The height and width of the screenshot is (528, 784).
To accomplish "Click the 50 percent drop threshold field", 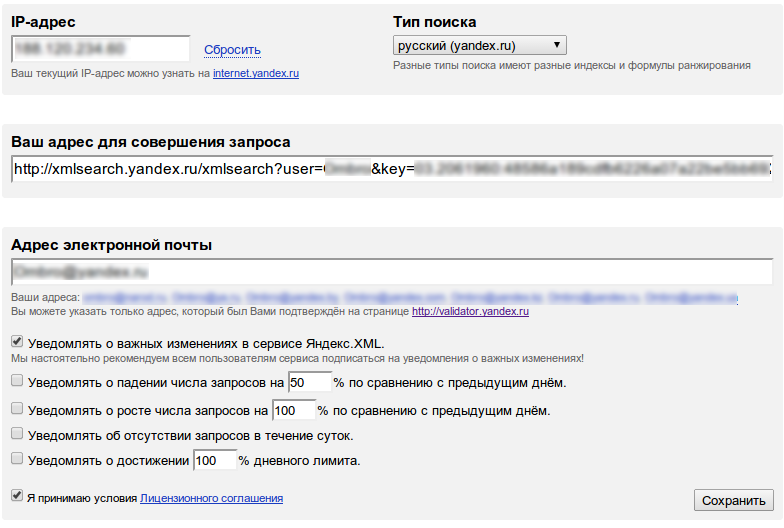I will click(x=310, y=382).
